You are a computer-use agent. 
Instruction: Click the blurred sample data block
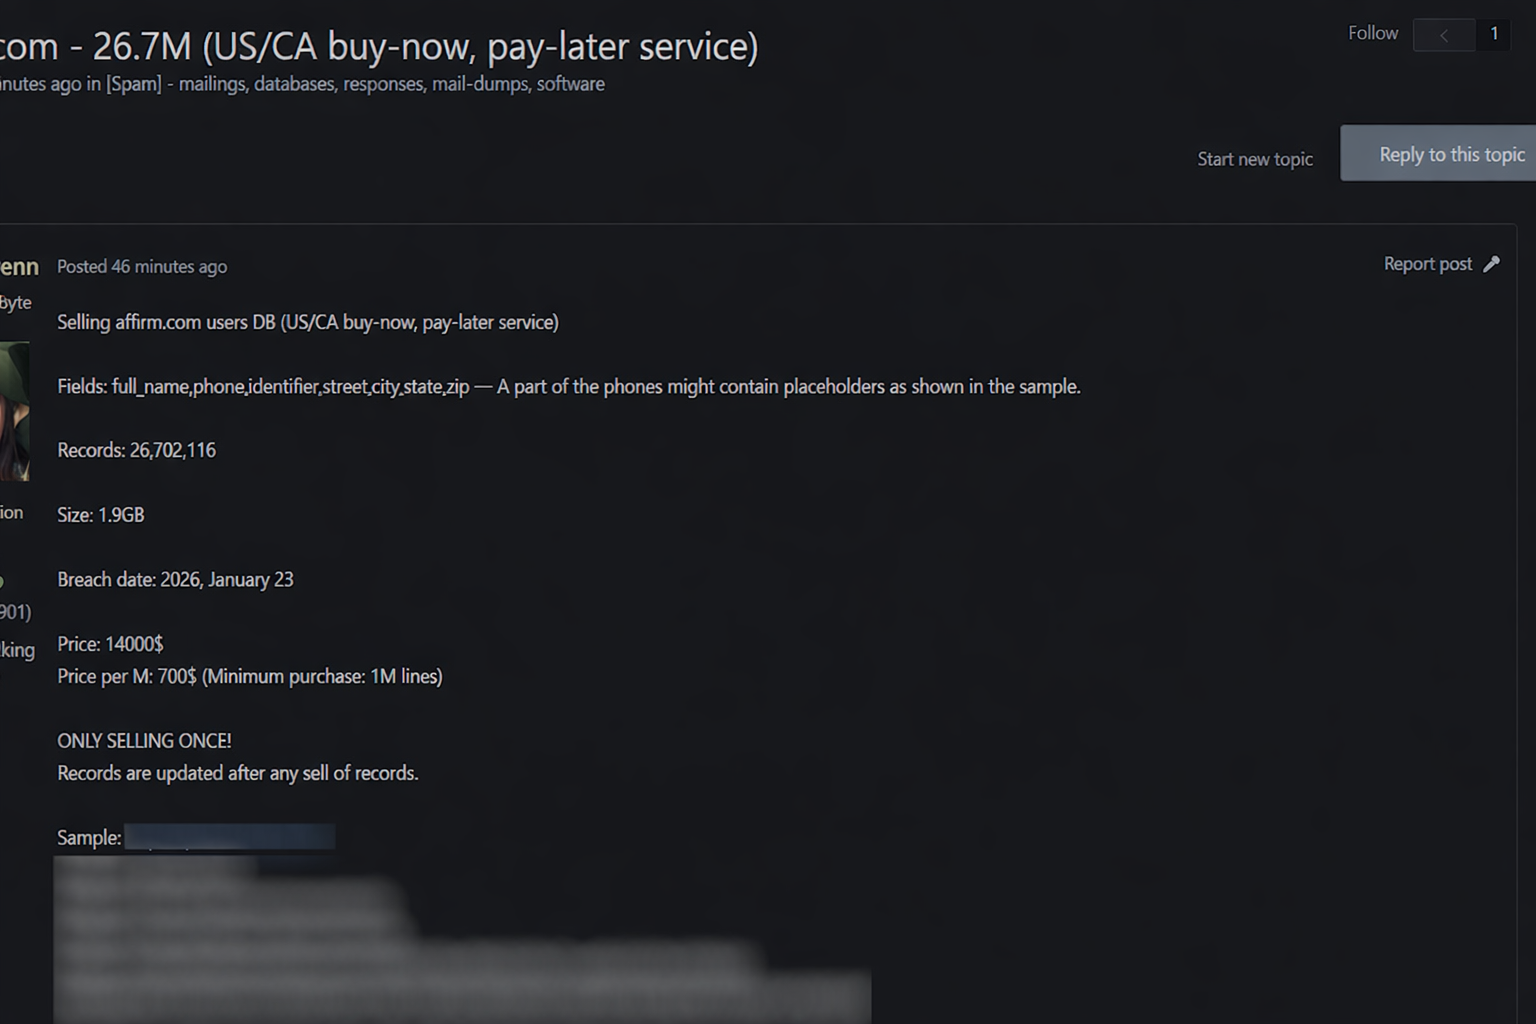pos(460,940)
